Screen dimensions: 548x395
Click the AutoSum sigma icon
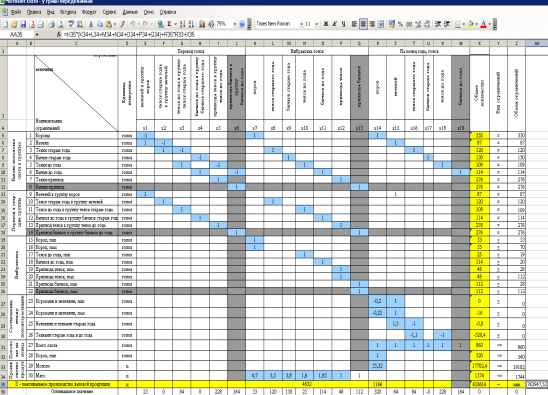click(x=169, y=24)
